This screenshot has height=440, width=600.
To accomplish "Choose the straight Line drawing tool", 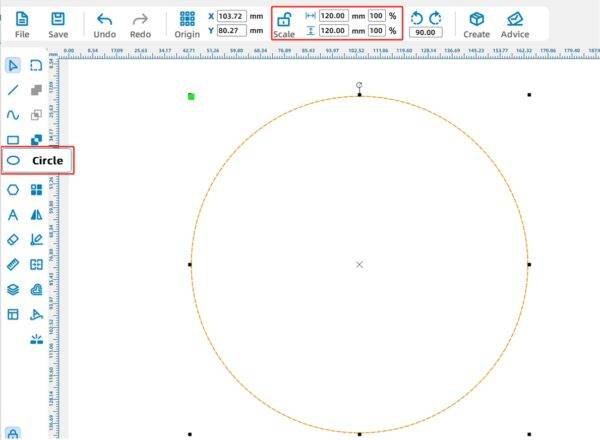I will click(x=13, y=89).
